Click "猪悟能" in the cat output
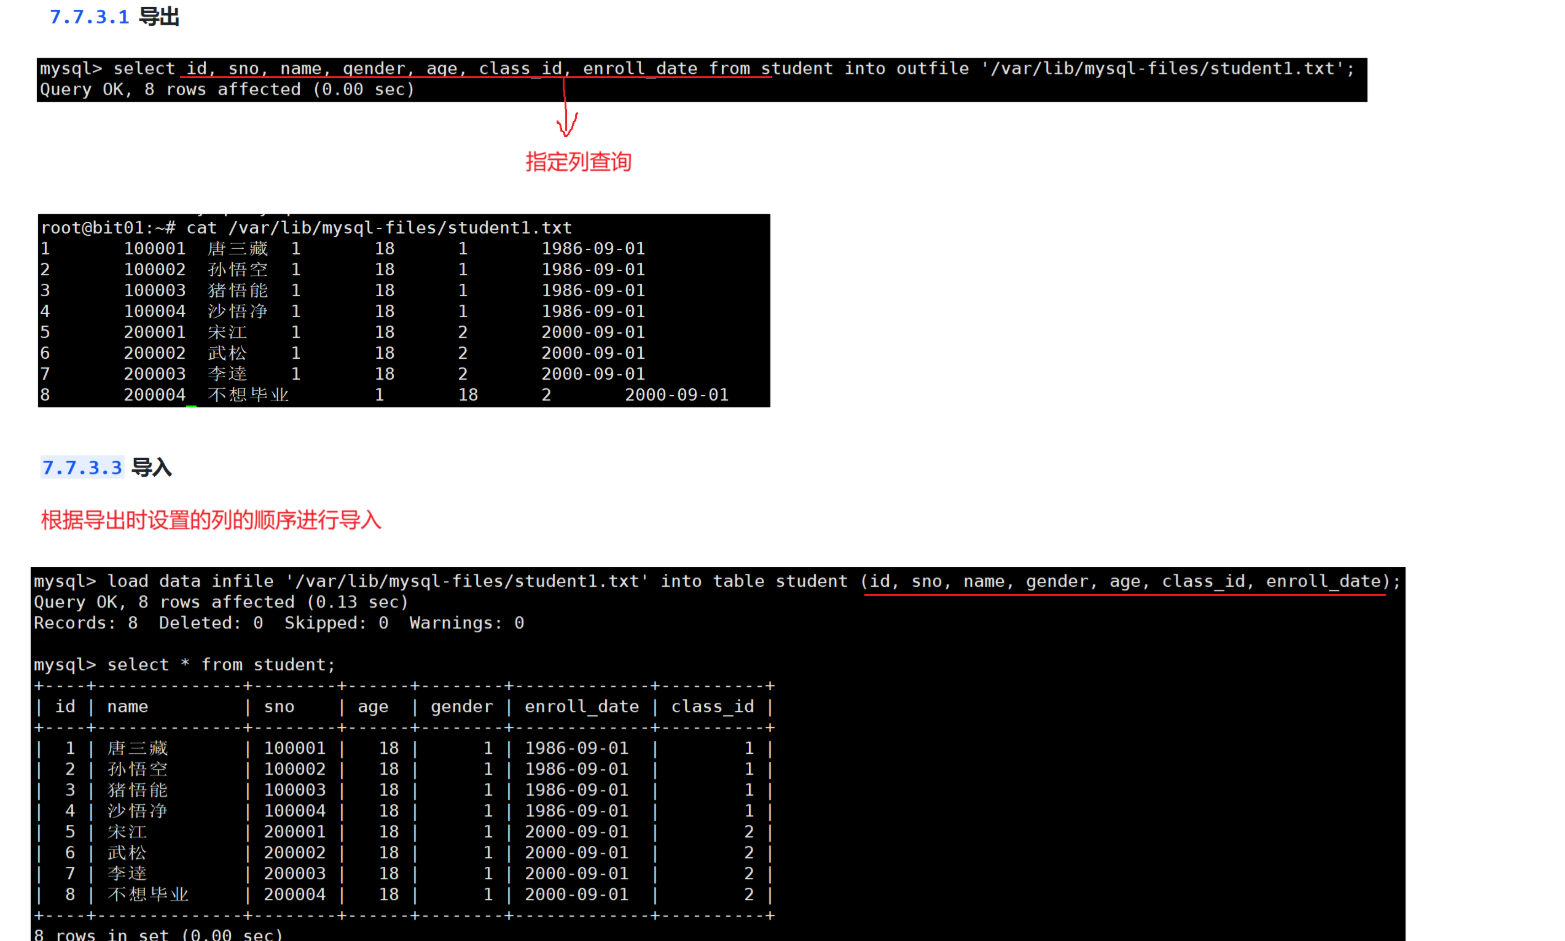The width and height of the screenshot is (1565, 941). click(238, 291)
